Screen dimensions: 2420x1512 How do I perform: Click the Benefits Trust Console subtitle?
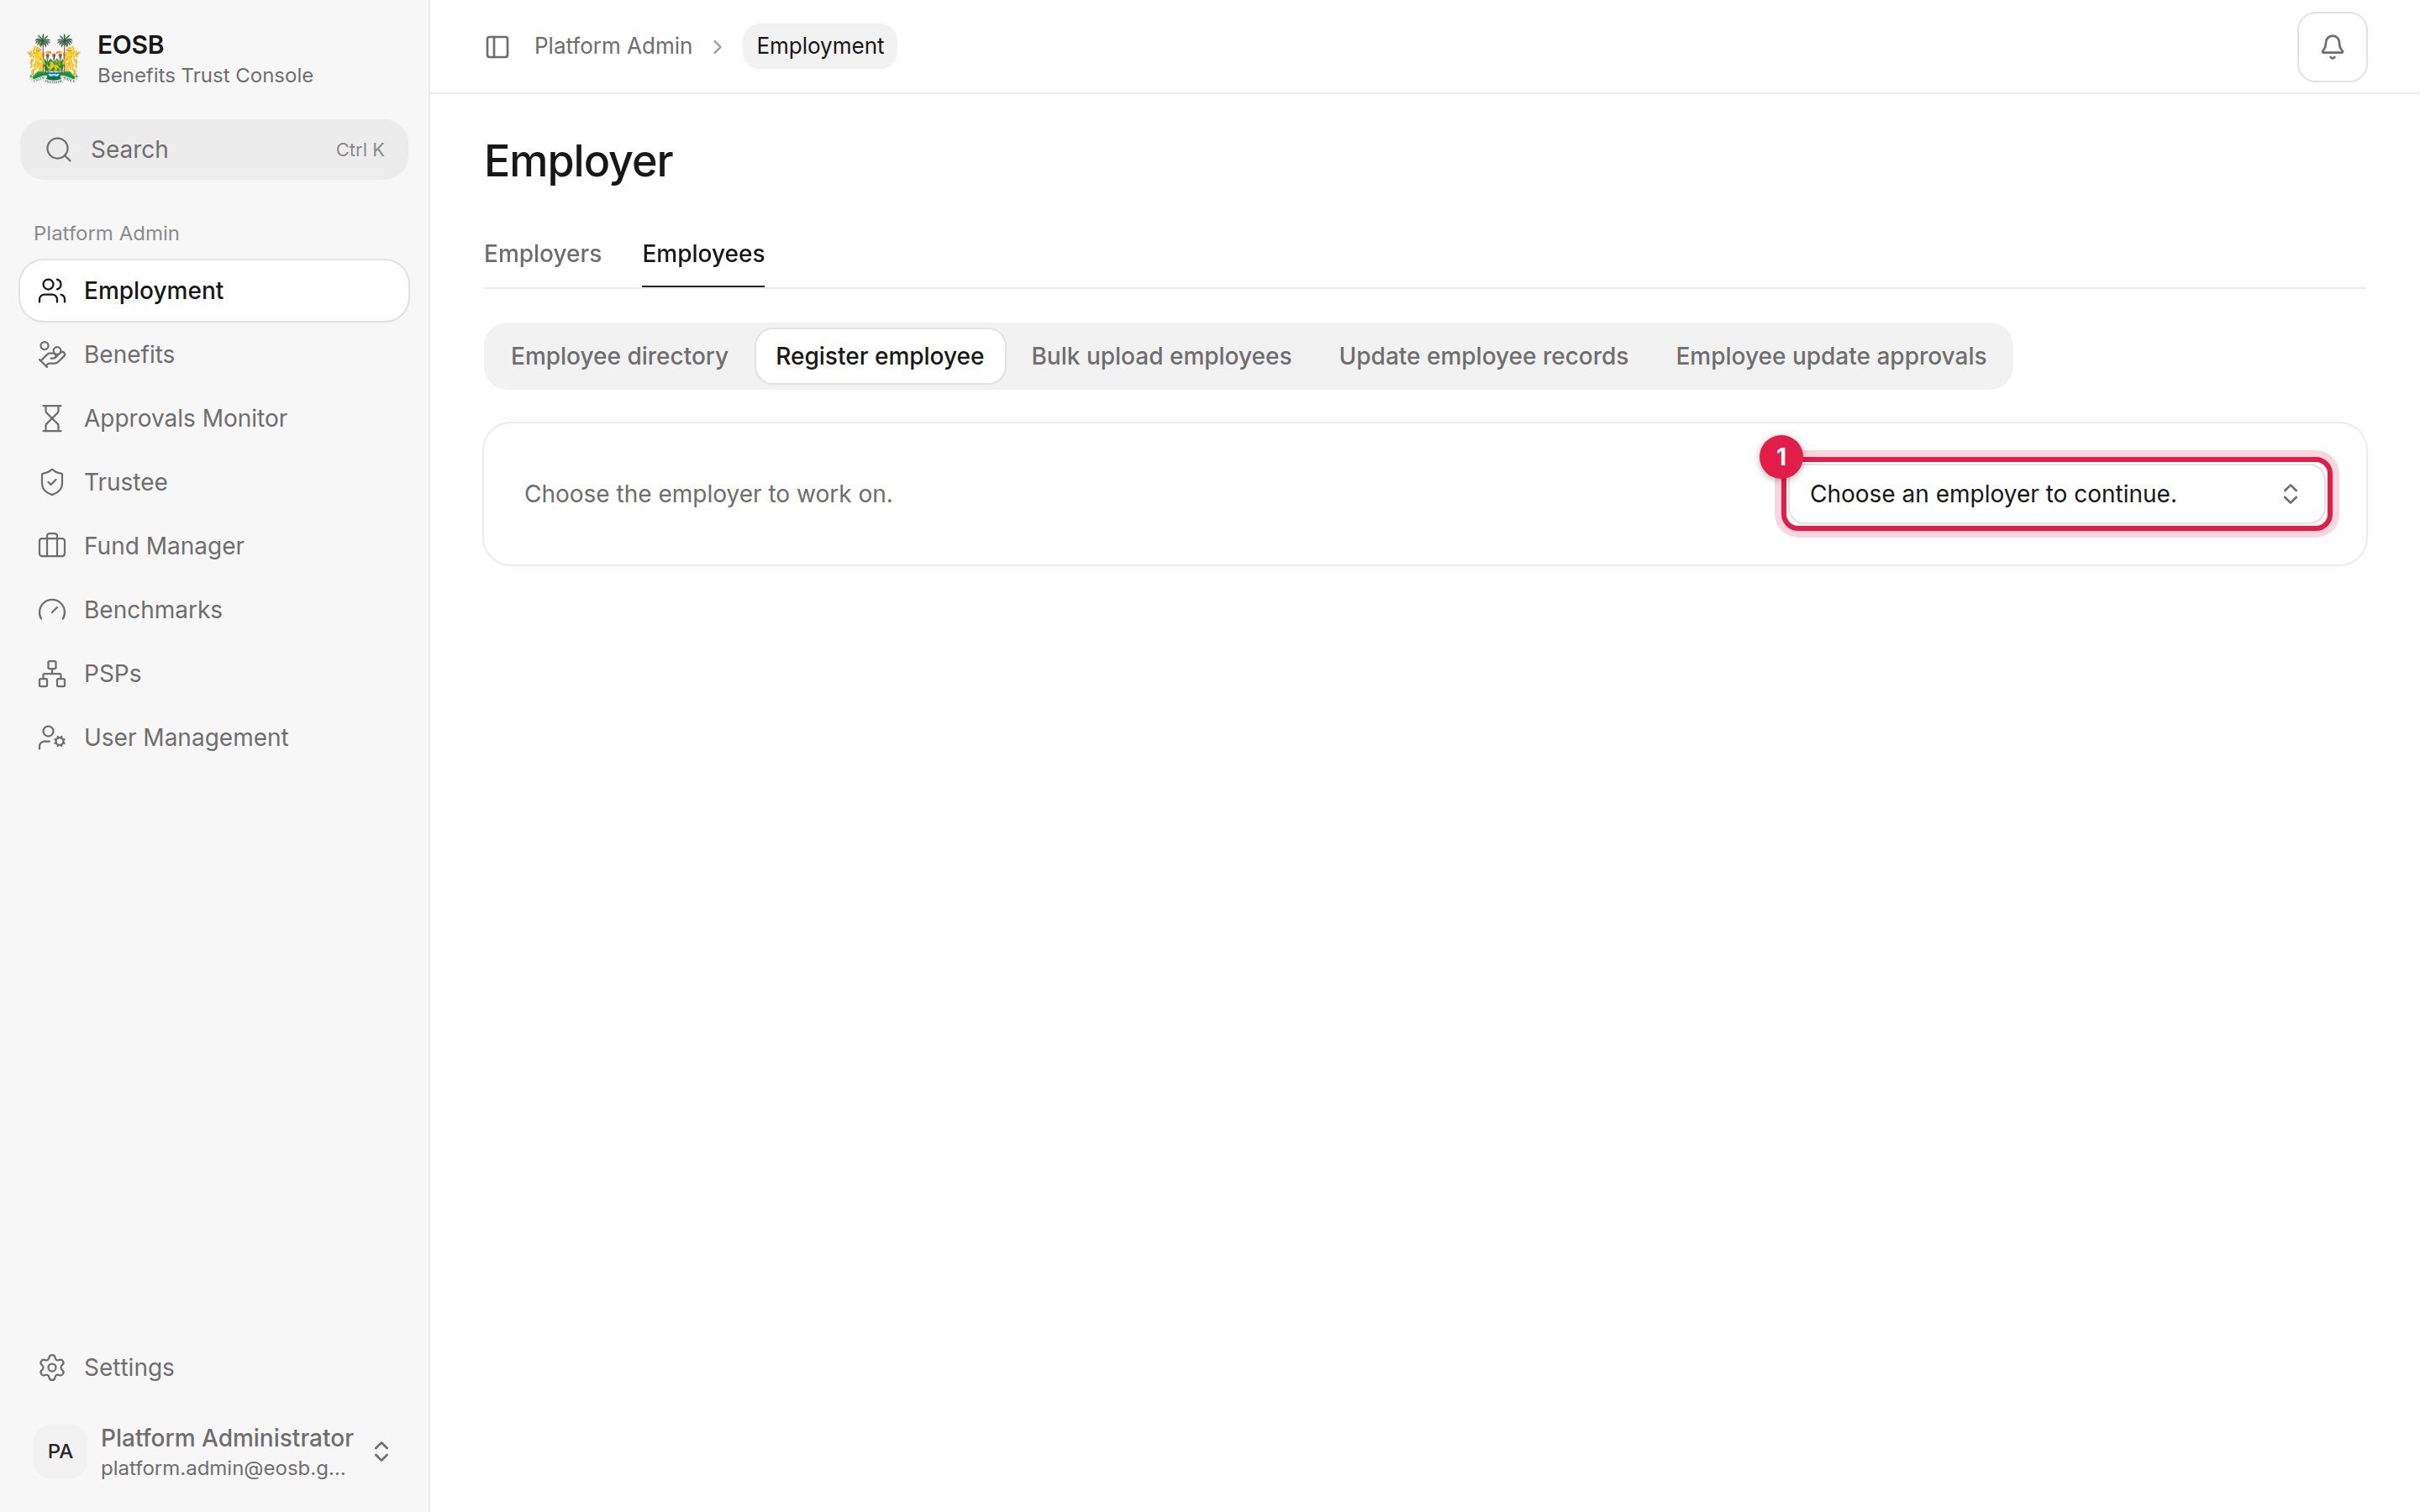[x=205, y=76]
